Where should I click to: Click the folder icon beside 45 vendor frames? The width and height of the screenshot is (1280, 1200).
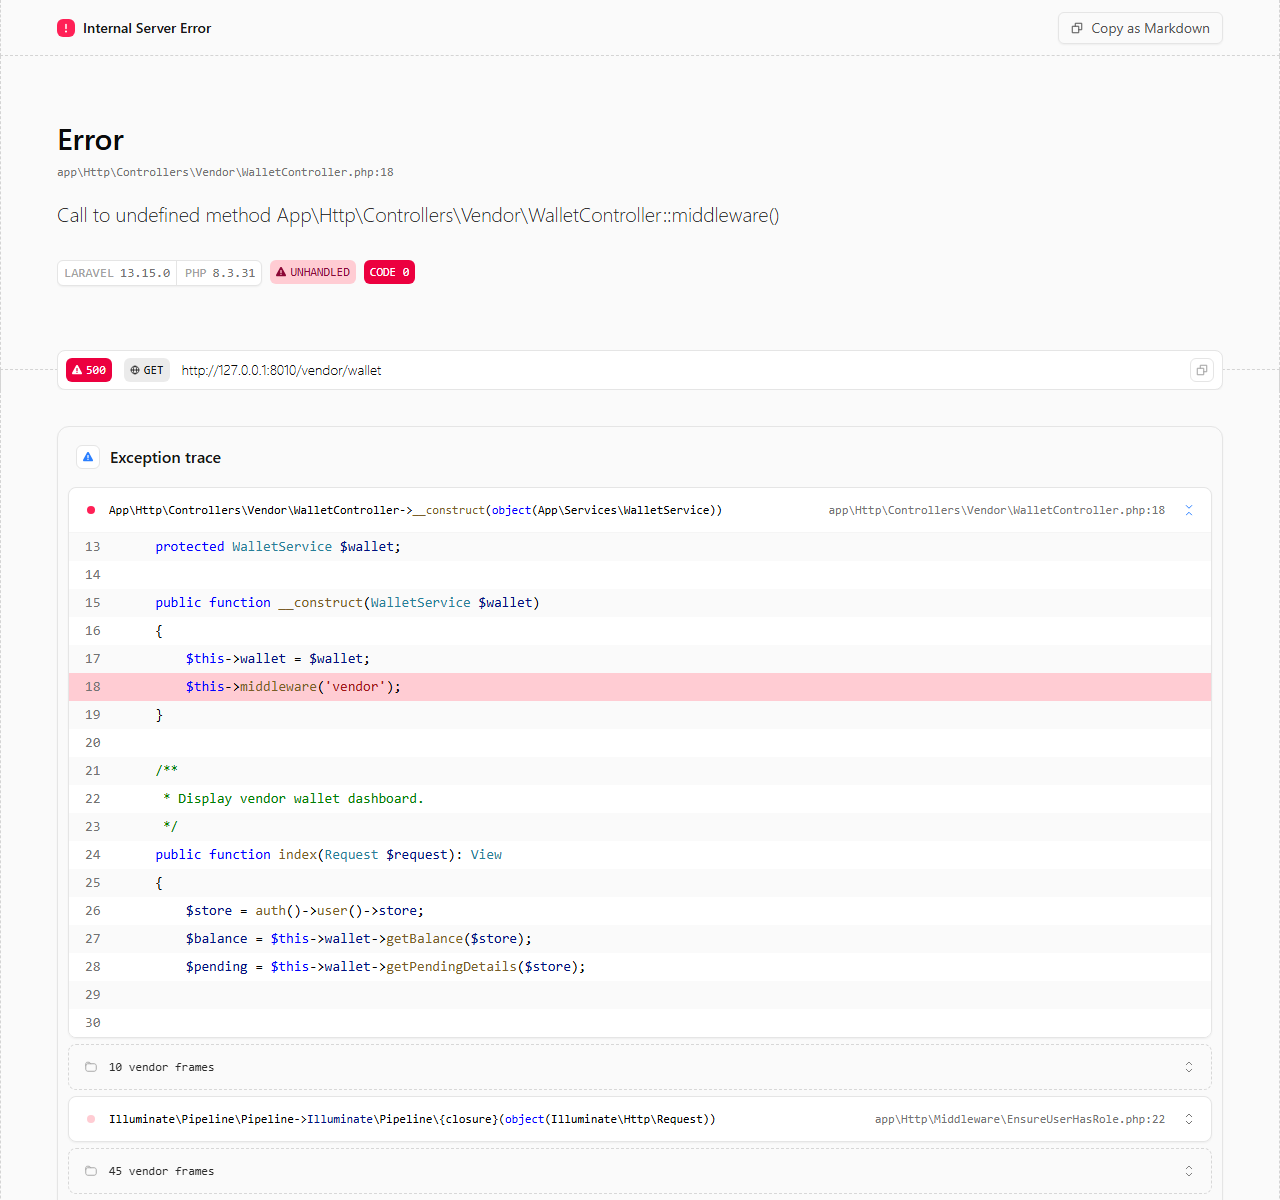91,1171
